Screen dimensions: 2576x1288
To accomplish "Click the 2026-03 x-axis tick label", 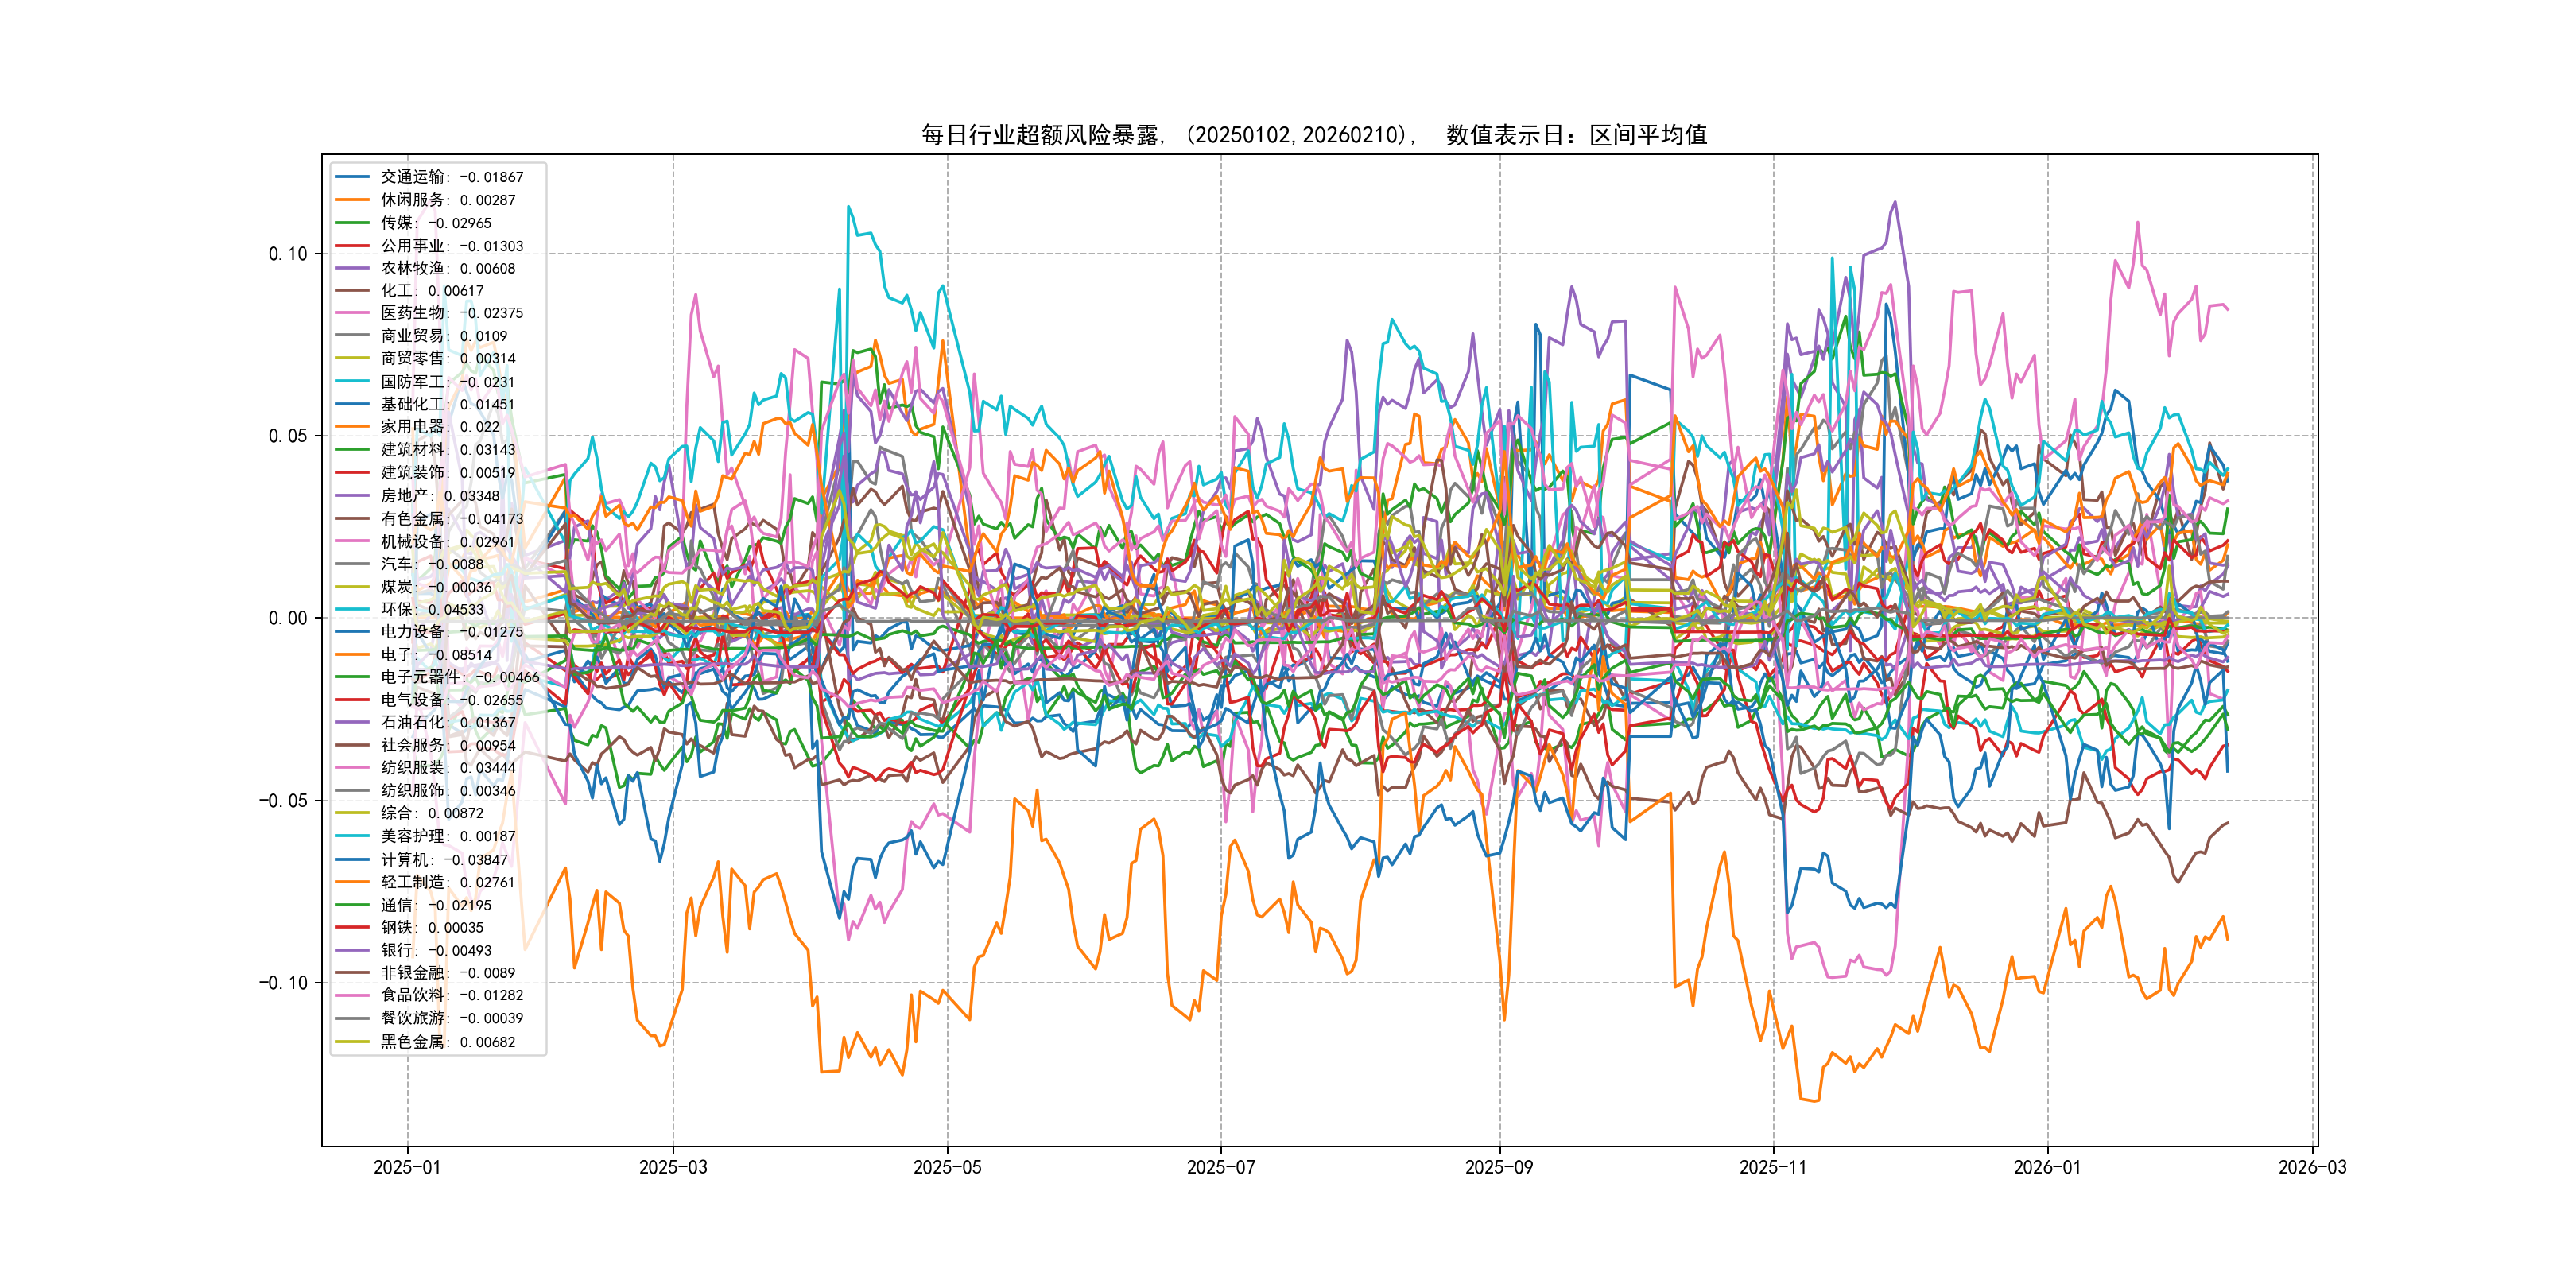I will tap(2312, 1167).
